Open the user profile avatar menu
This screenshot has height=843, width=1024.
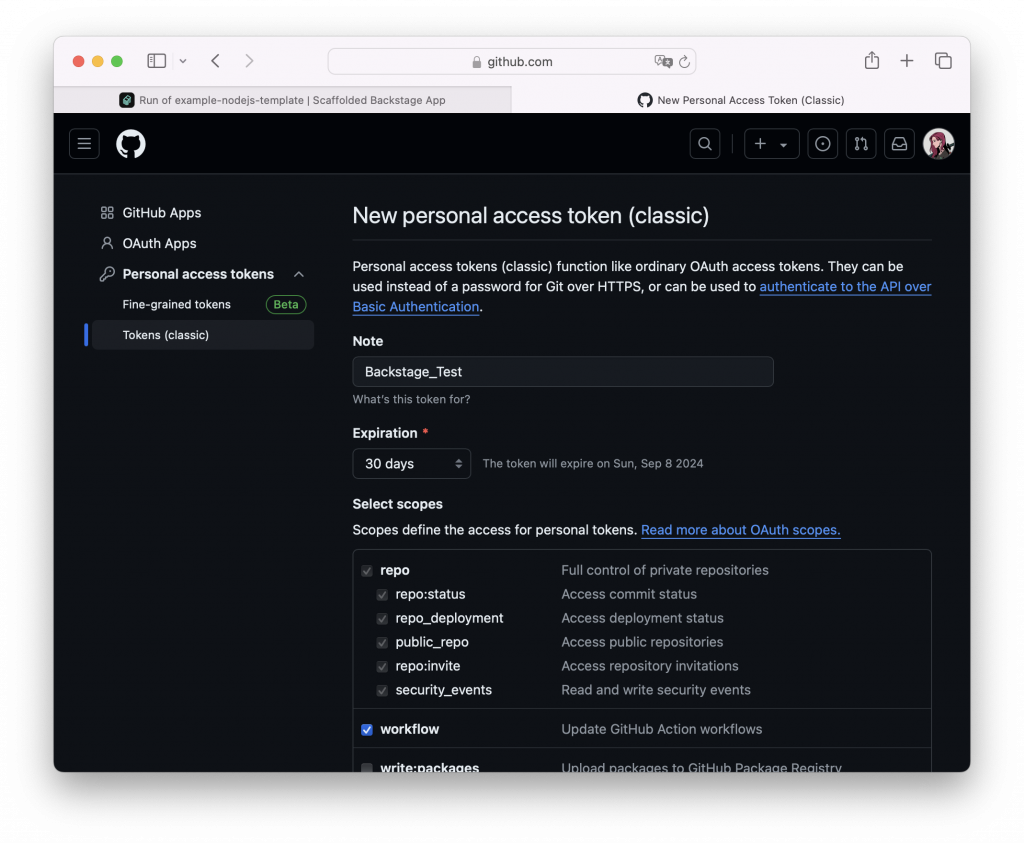click(938, 144)
